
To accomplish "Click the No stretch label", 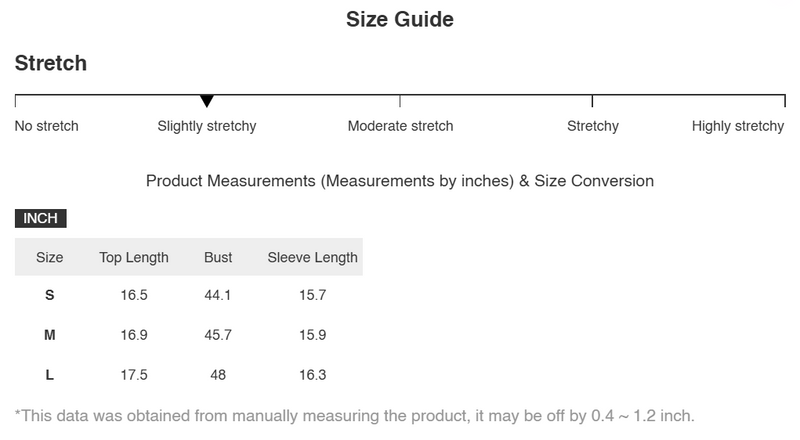I will tap(46, 126).
